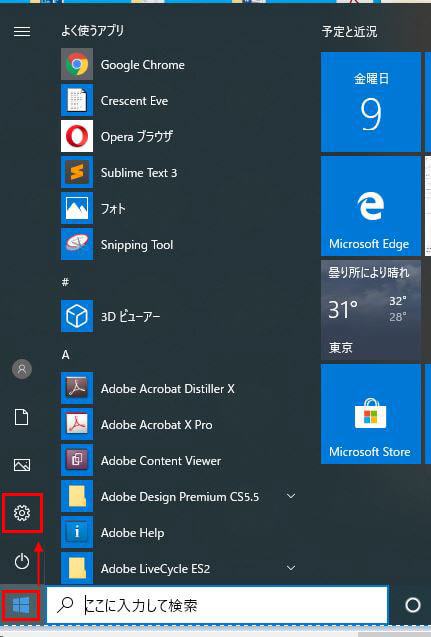Open the Microsoft Edge tile
The width and height of the screenshot is (431, 637).
[x=371, y=206]
